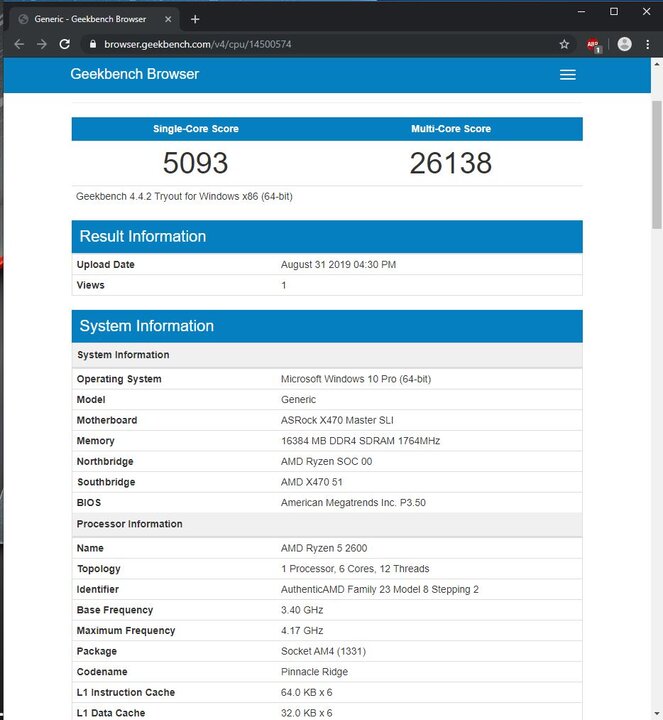Click the scroll-up arrow on the page scrollbar
Image resolution: width=663 pixels, height=720 pixels.
tap(657, 64)
